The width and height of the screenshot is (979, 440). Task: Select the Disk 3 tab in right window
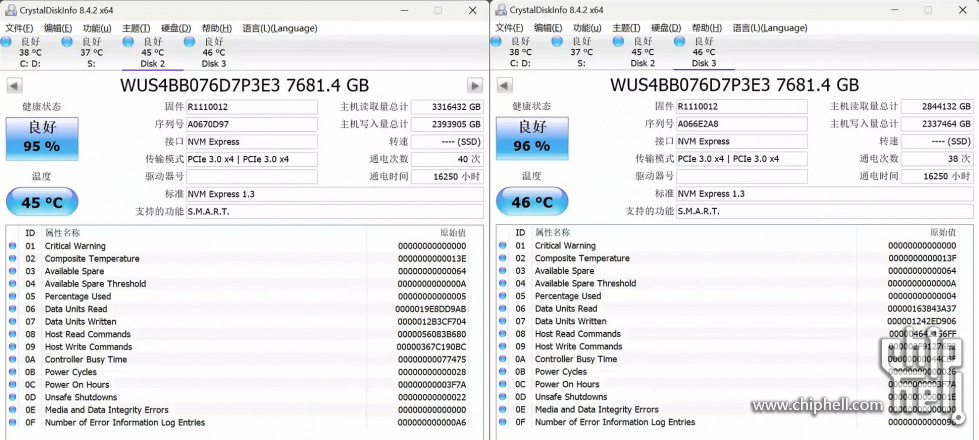[x=704, y=52]
